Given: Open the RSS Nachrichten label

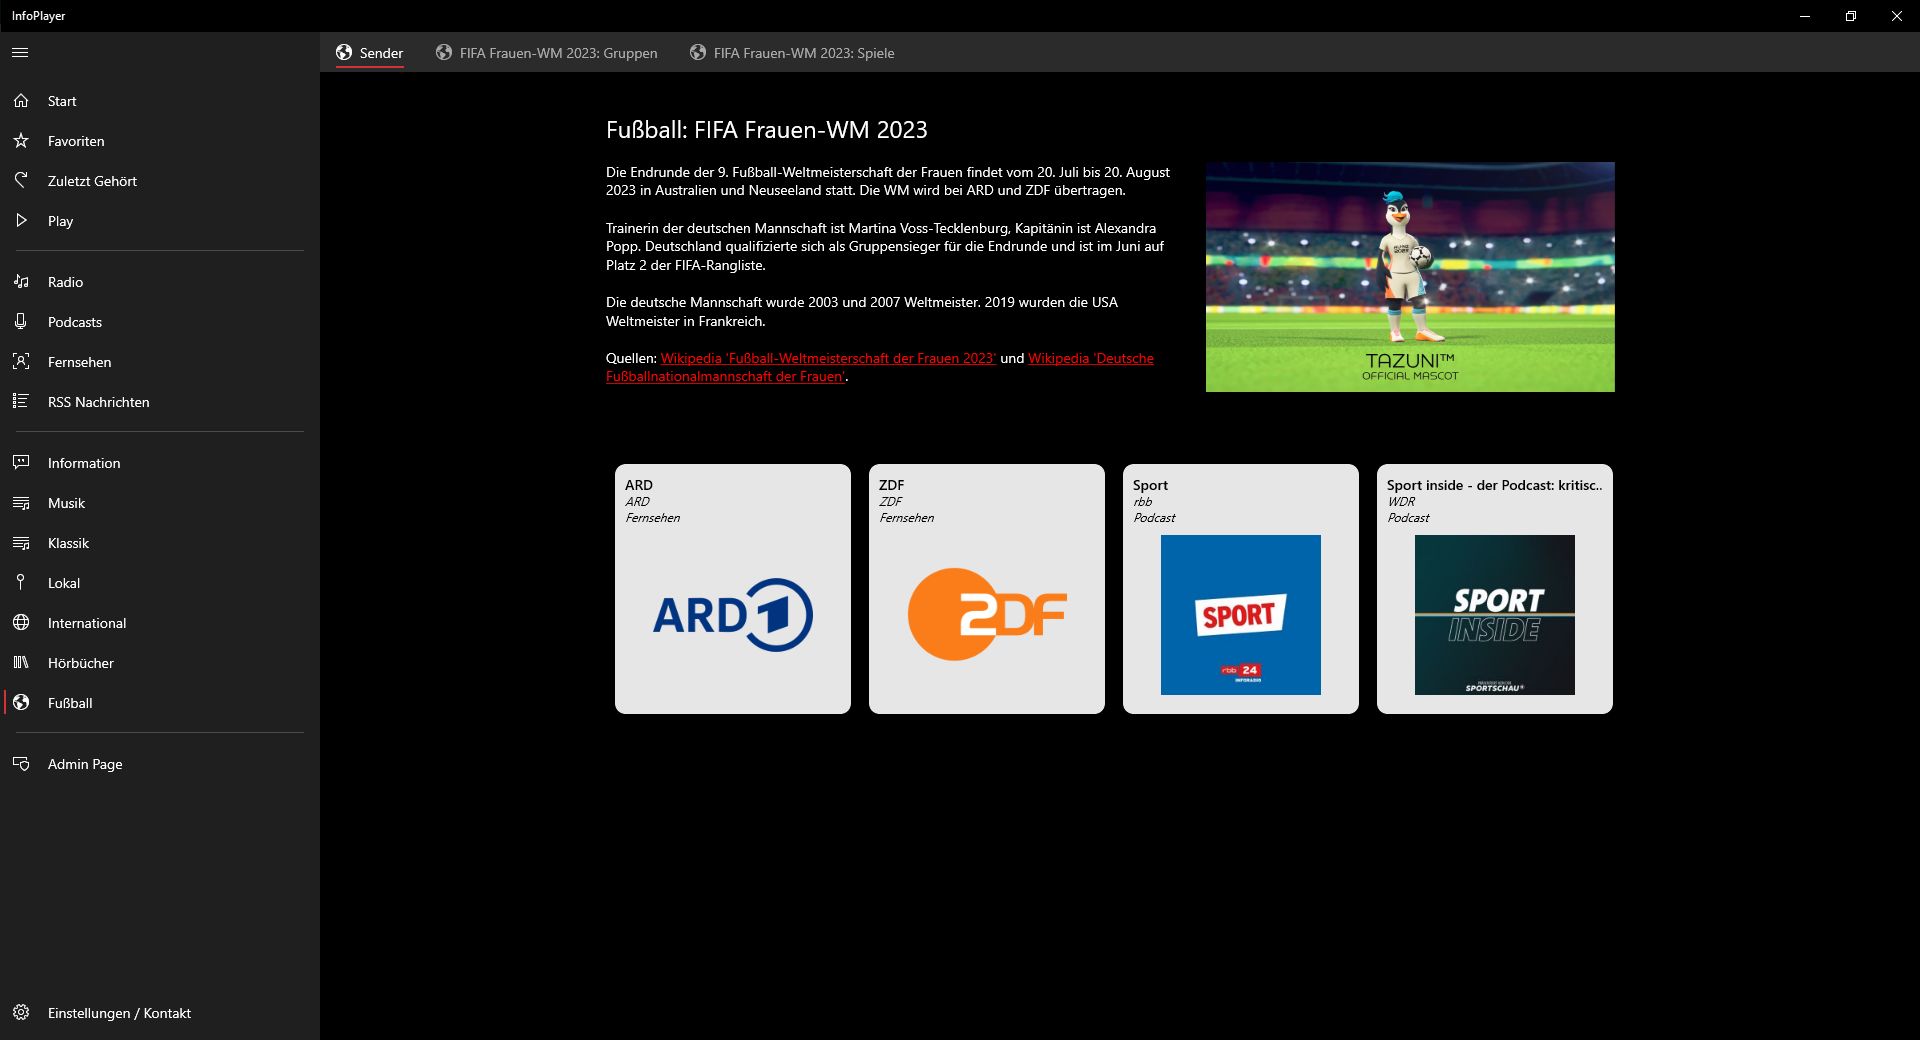Looking at the screenshot, I should point(98,402).
